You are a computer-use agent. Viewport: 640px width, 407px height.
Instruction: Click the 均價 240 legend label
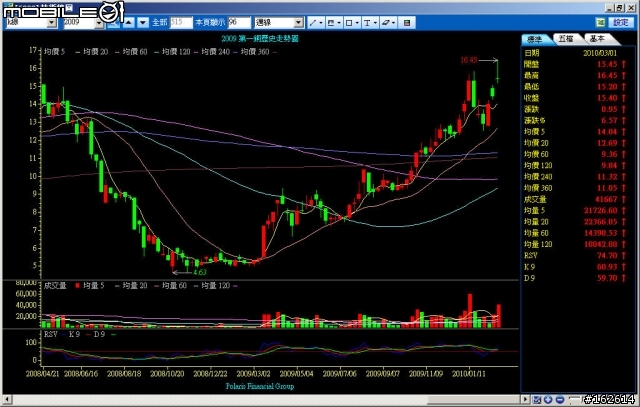pyautogui.click(x=216, y=52)
